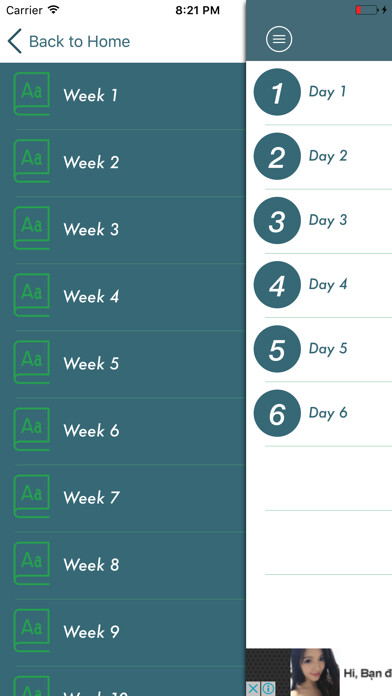The width and height of the screenshot is (392, 696).
Task: Open Week 6 from the list
Action: point(123,431)
